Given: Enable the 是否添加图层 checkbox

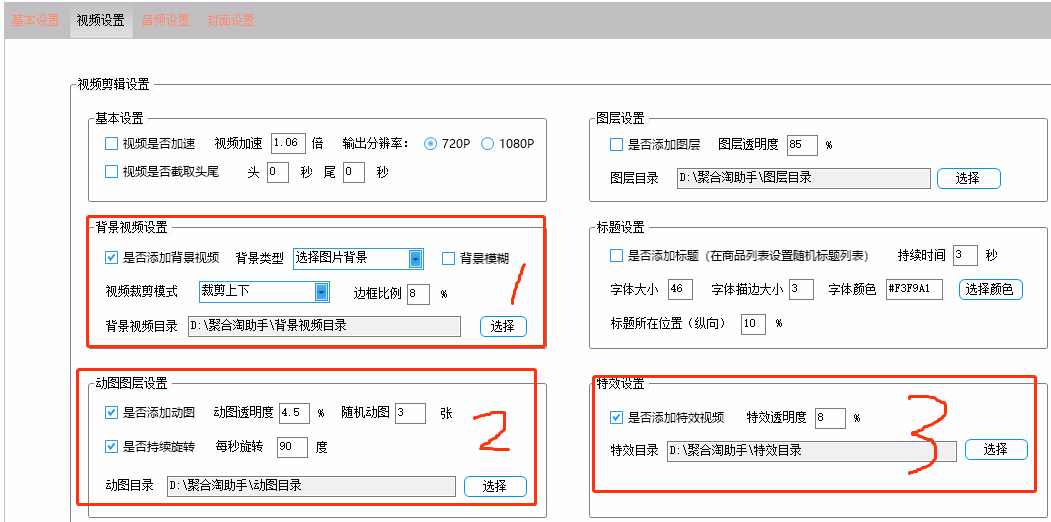Looking at the screenshot, I should tap(616, 144).
